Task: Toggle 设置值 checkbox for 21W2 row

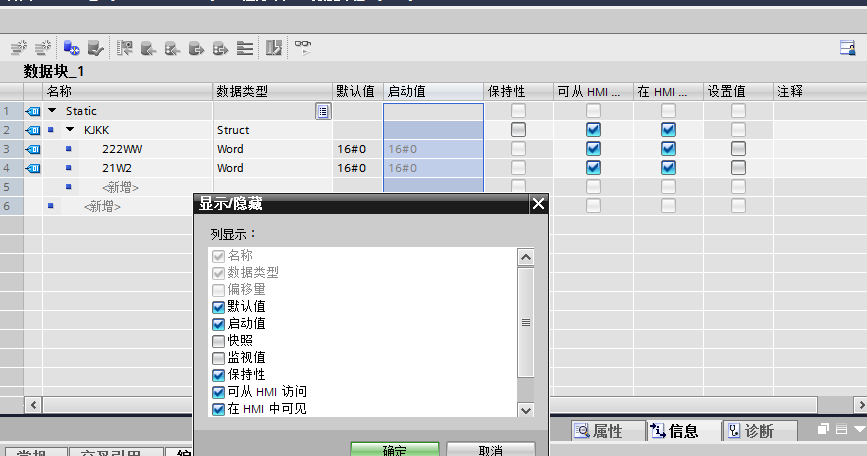Action: pyautogui.click(x=738, y=167)
